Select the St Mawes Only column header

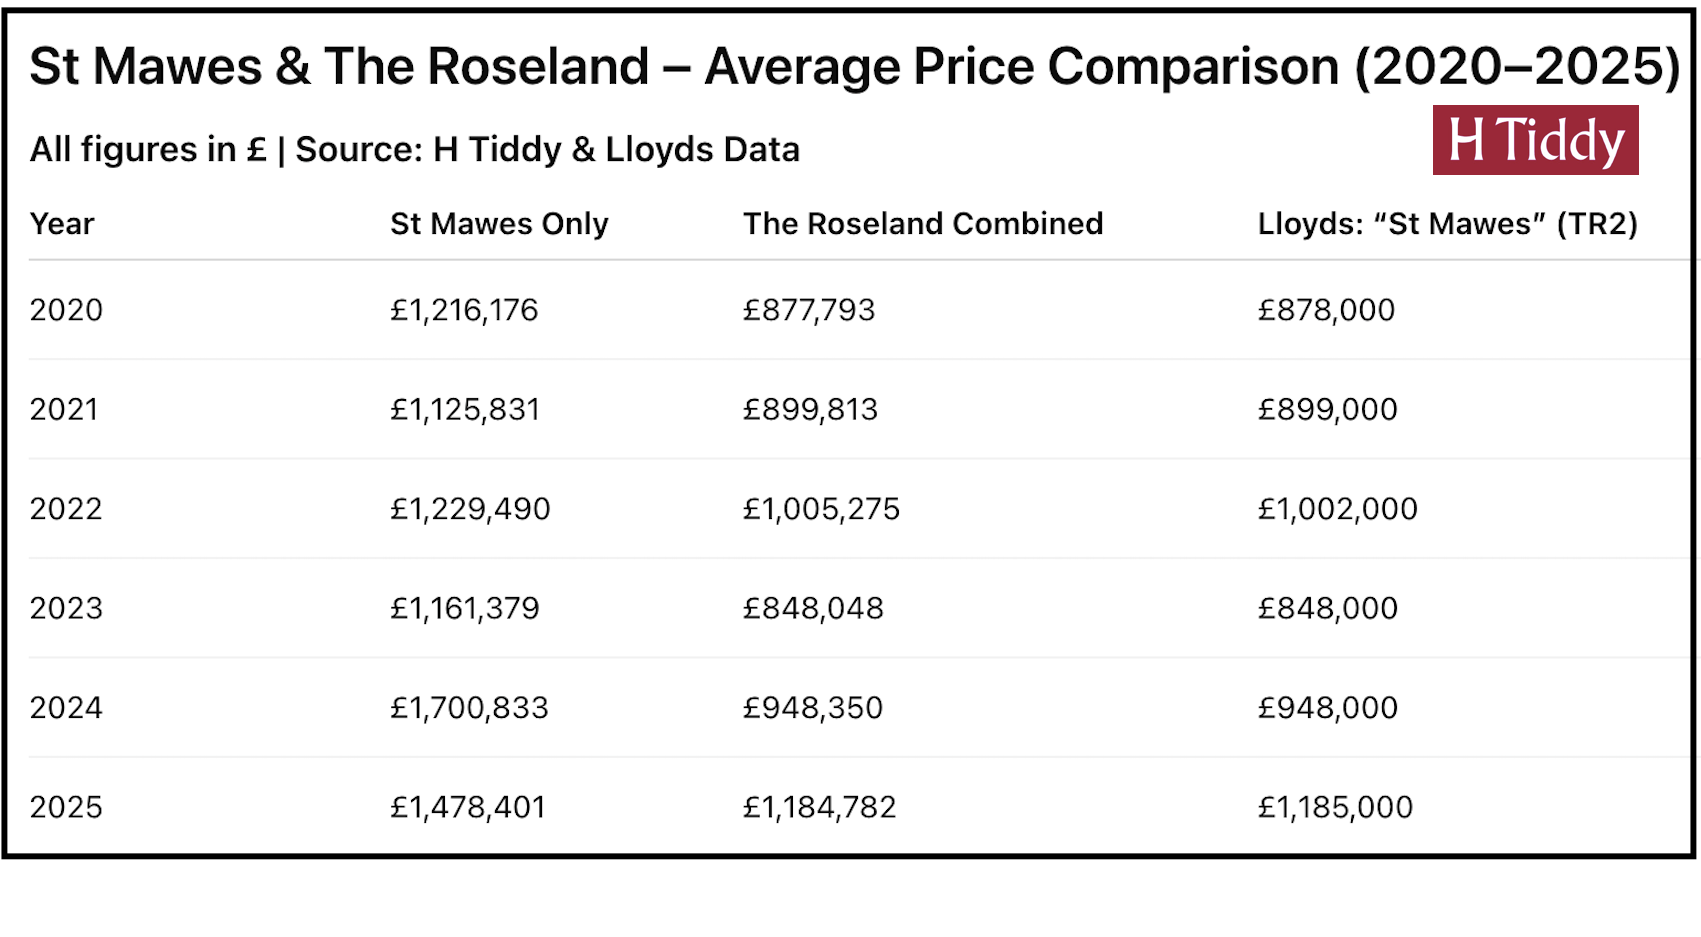pyautogui.click(x=499, y=224)
